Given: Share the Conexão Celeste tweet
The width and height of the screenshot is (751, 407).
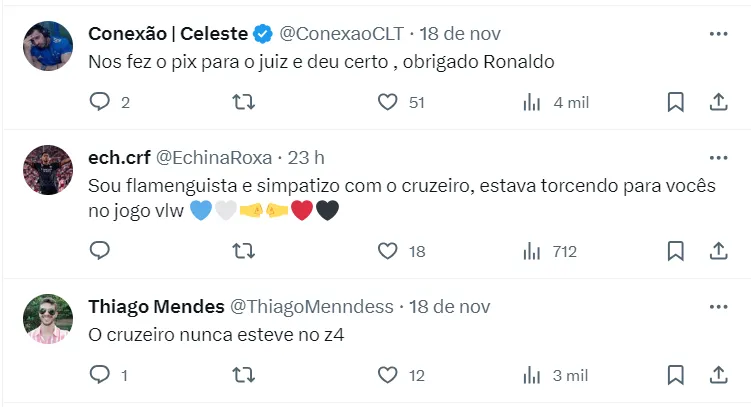Looking at the screenshot, I should (718, 102).
